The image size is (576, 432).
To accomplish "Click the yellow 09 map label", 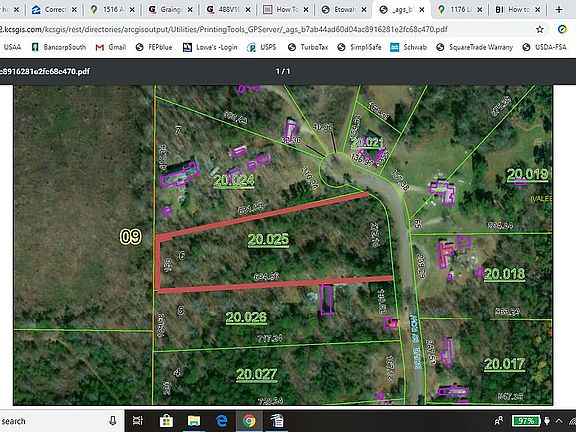I will [x=130, y=237].
